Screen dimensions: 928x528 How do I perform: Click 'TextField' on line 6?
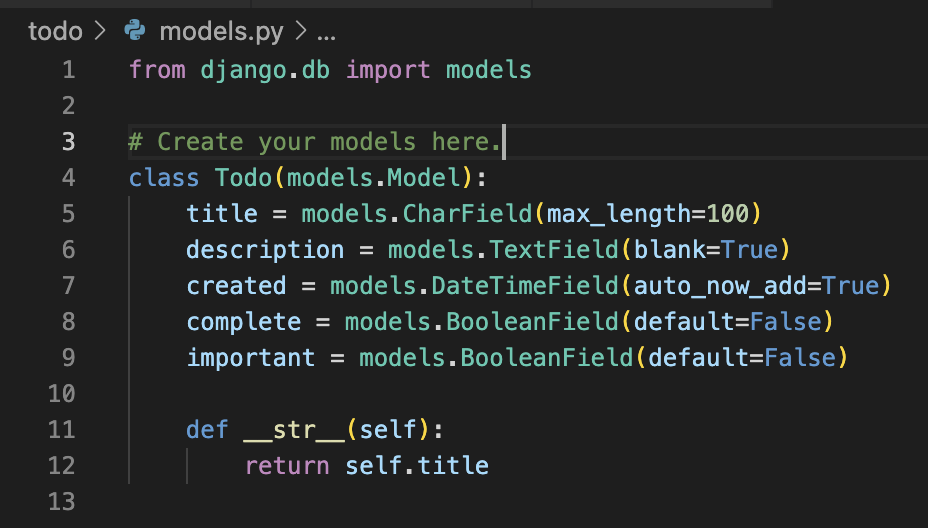554,250
